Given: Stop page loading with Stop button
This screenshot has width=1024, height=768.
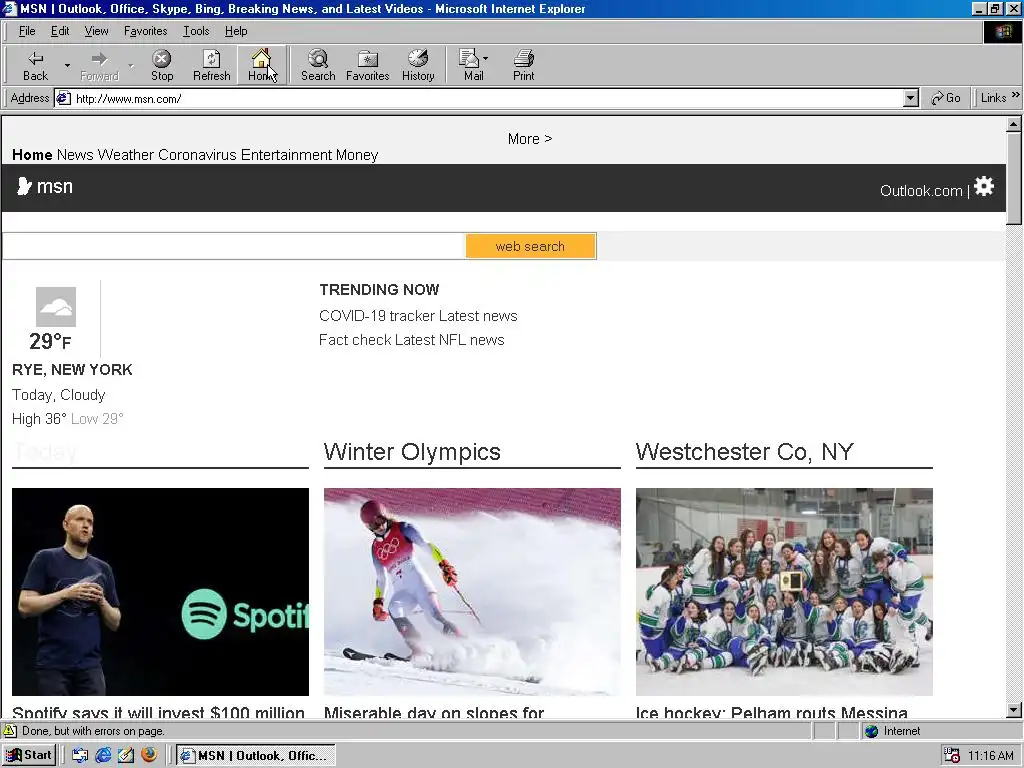Looking at the screenshot, I should coord(162,65).
